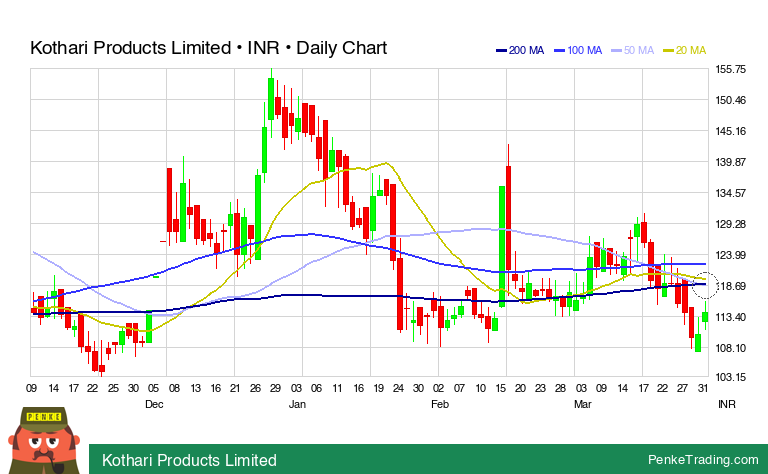Select the 150.46 price axis label
Screen dimensions: 768x474
tap(731, 100)
